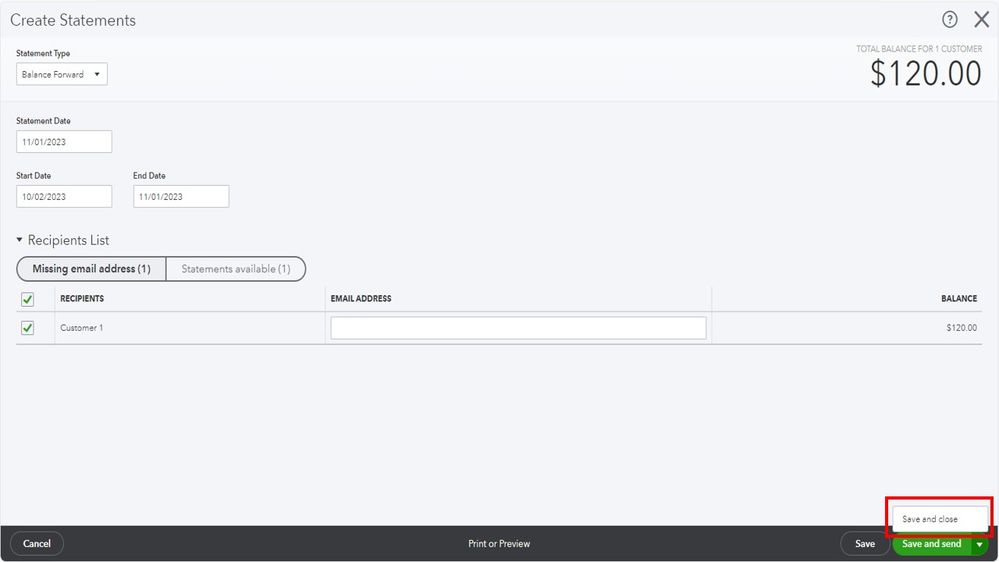The width and height of the screenshot is (999, 562).
Task: Click the Cancel button
Action: pyautogui.click(x=37, y=544)
